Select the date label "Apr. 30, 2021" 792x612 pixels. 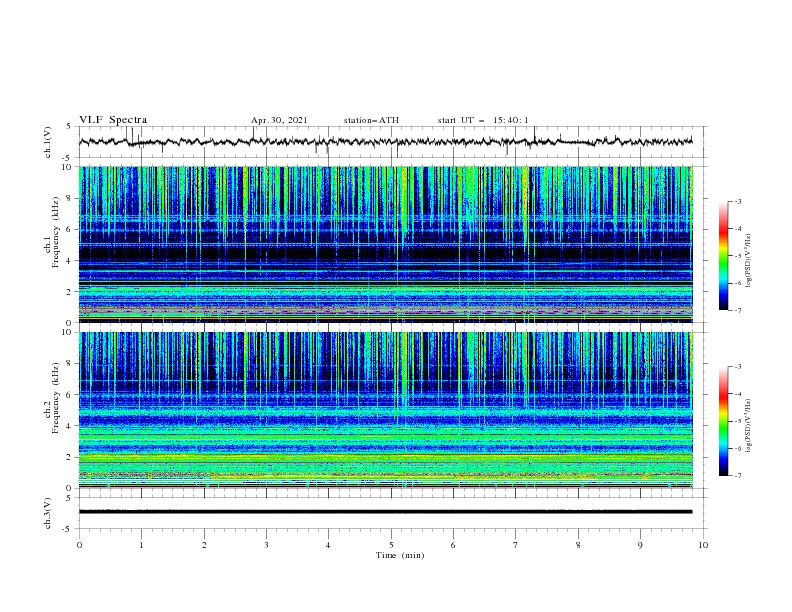[x=279, y=120]
